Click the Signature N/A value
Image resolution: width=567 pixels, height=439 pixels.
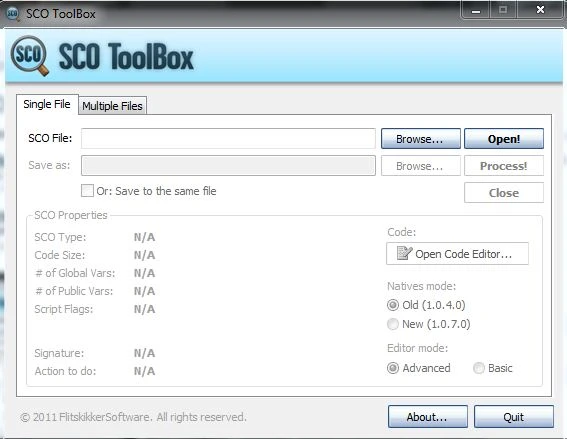pos(145,353)
